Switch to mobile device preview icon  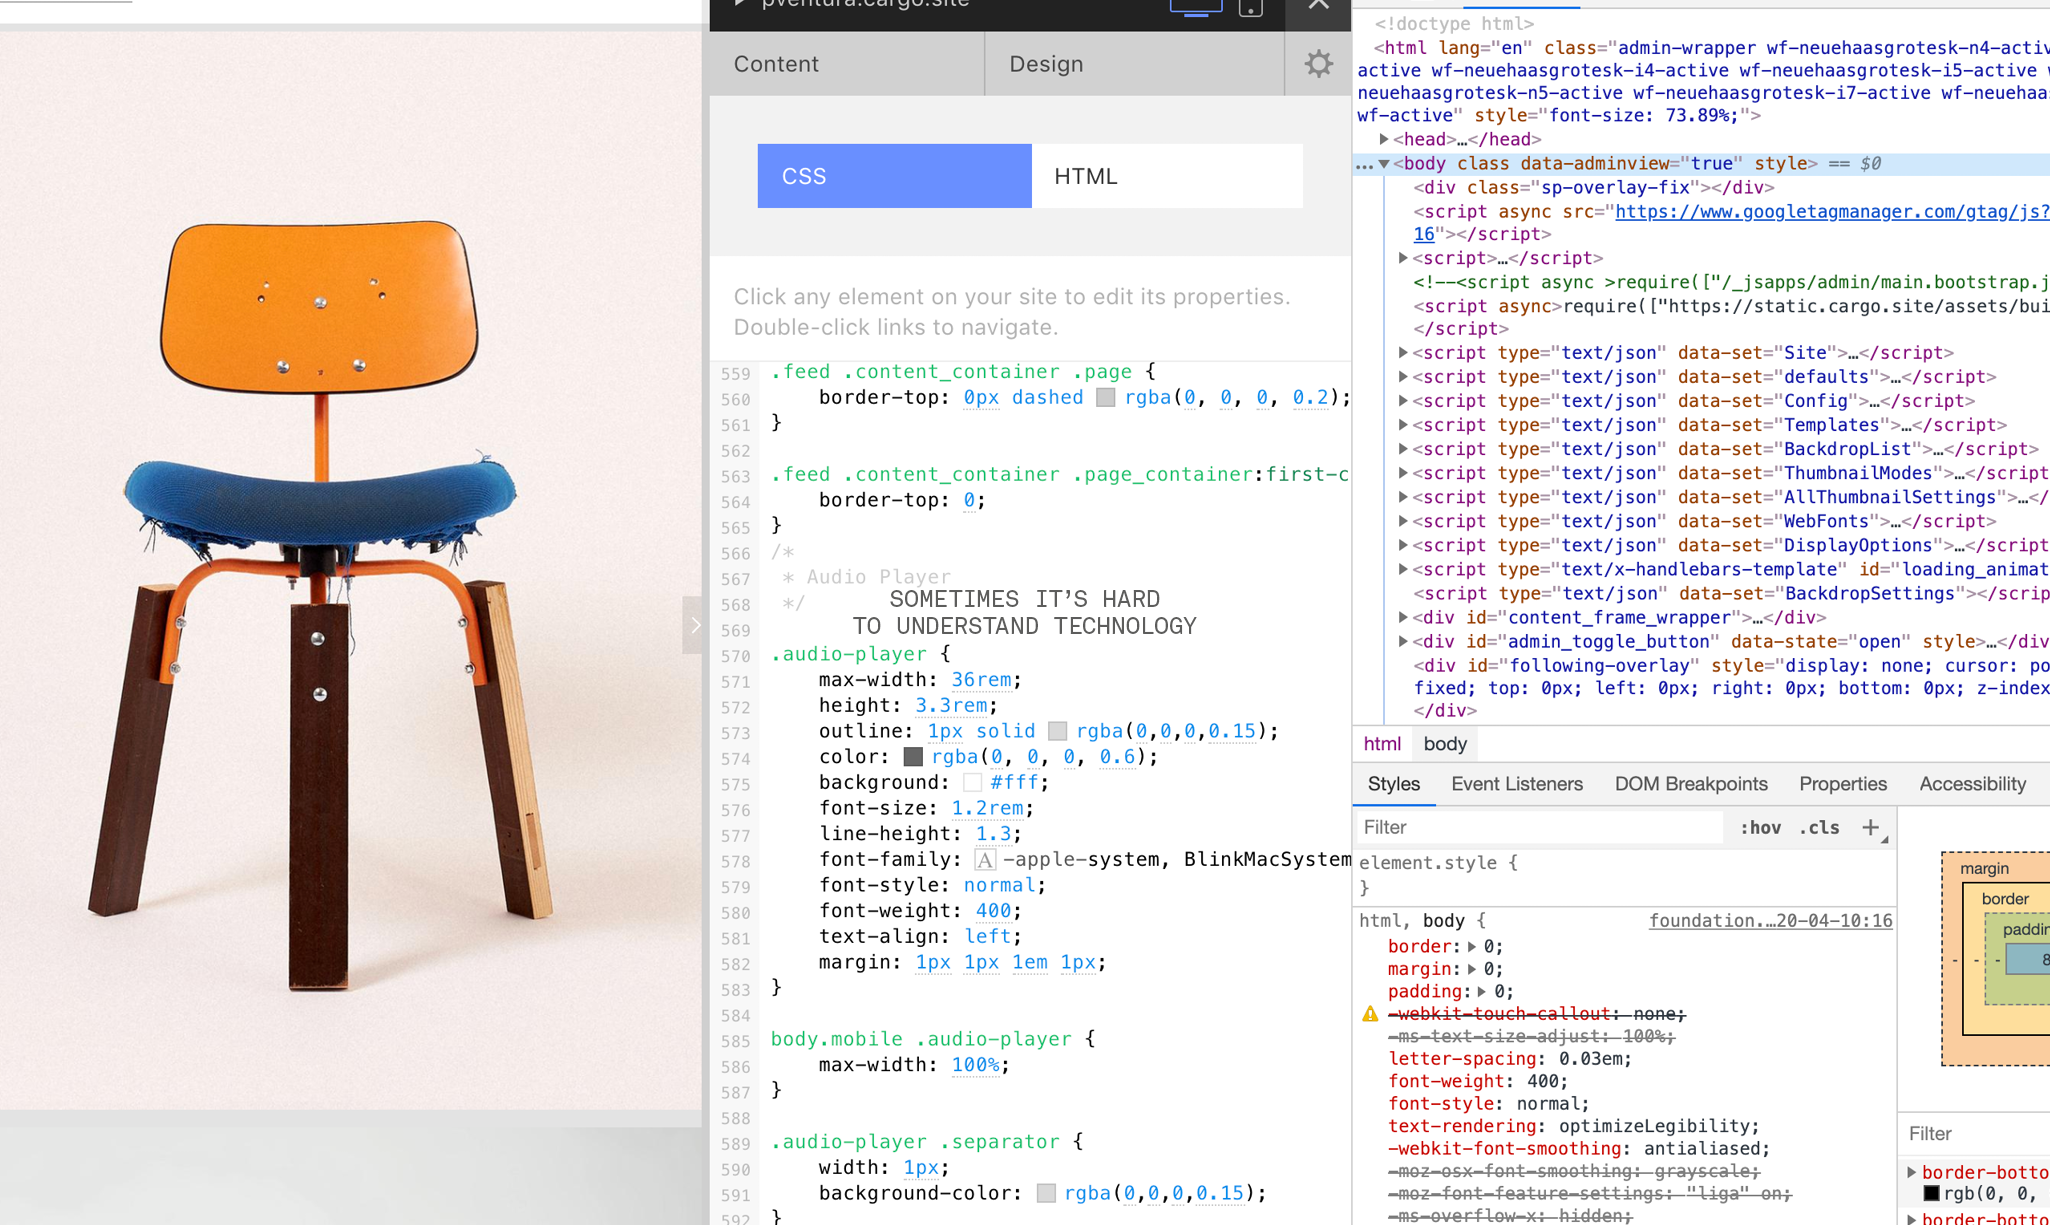(x=1250, y=7)
